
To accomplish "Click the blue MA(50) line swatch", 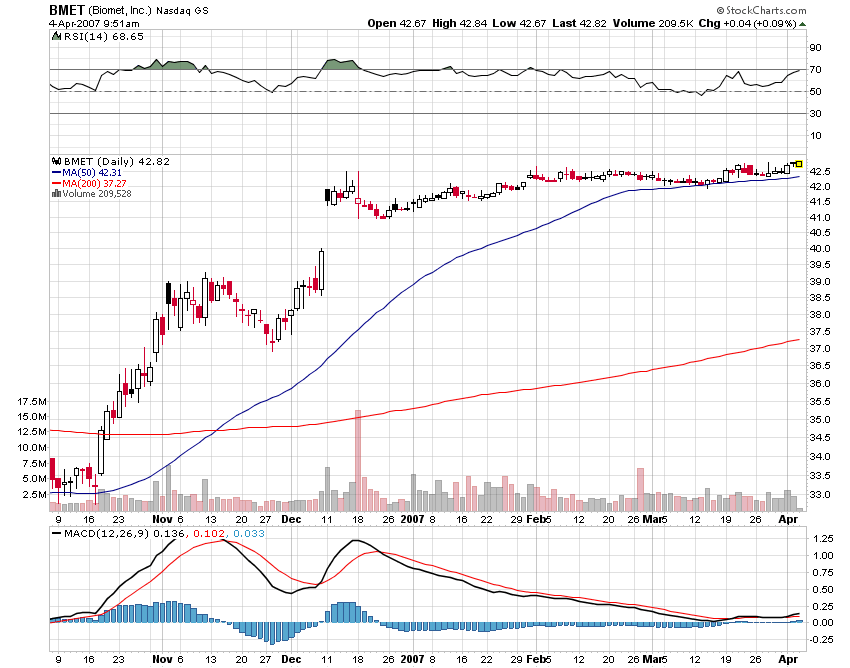I will coord(56,172).
